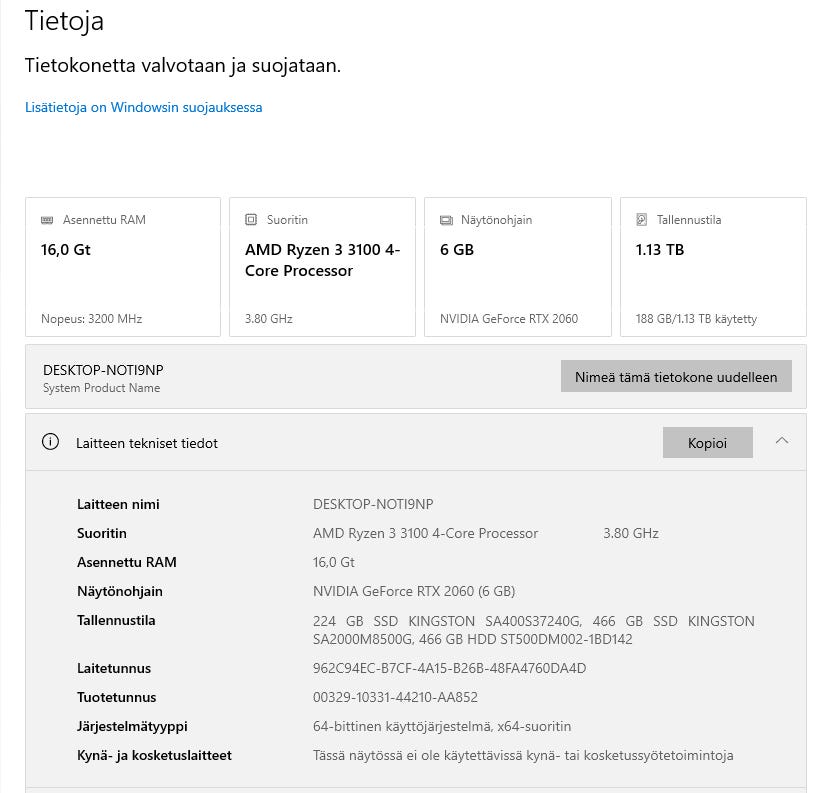Image resolution: width=827 pixels, height=793 pixels.
Task: Collapse the Laitteen tekniset tiedot section
Action: coord(782,441)
